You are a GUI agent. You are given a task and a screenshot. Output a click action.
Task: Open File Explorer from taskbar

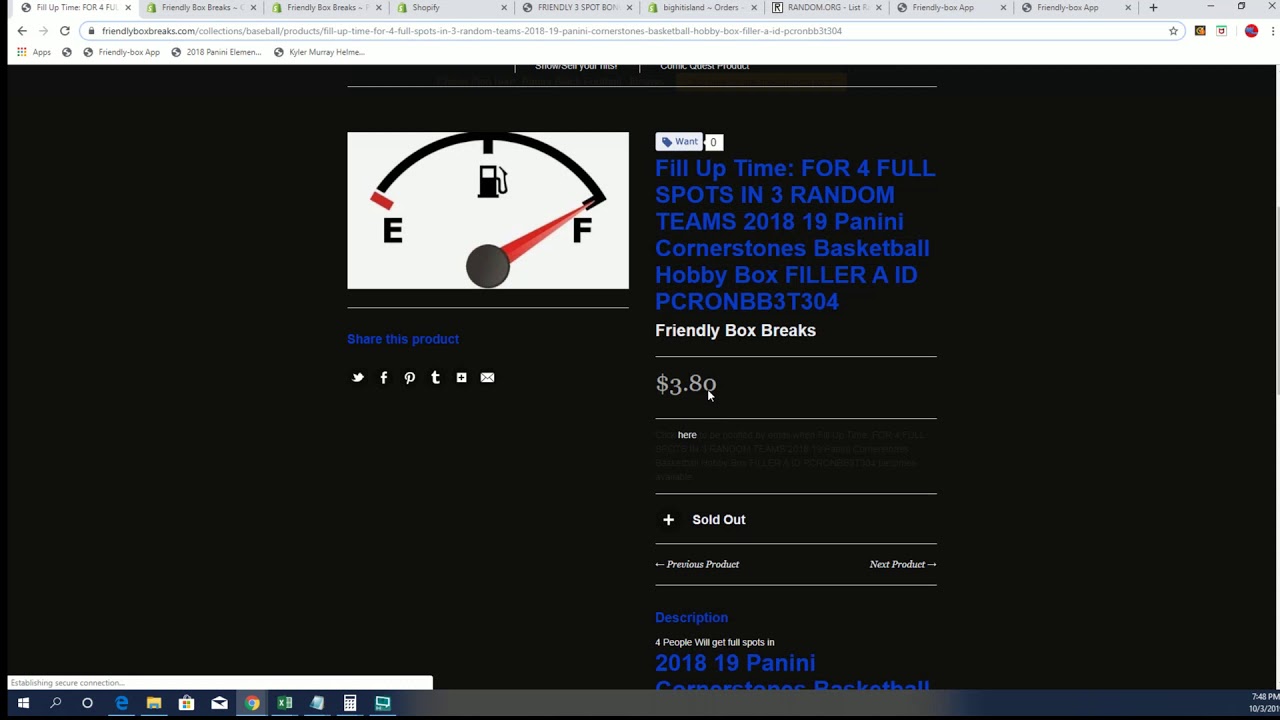click(154, 704)
